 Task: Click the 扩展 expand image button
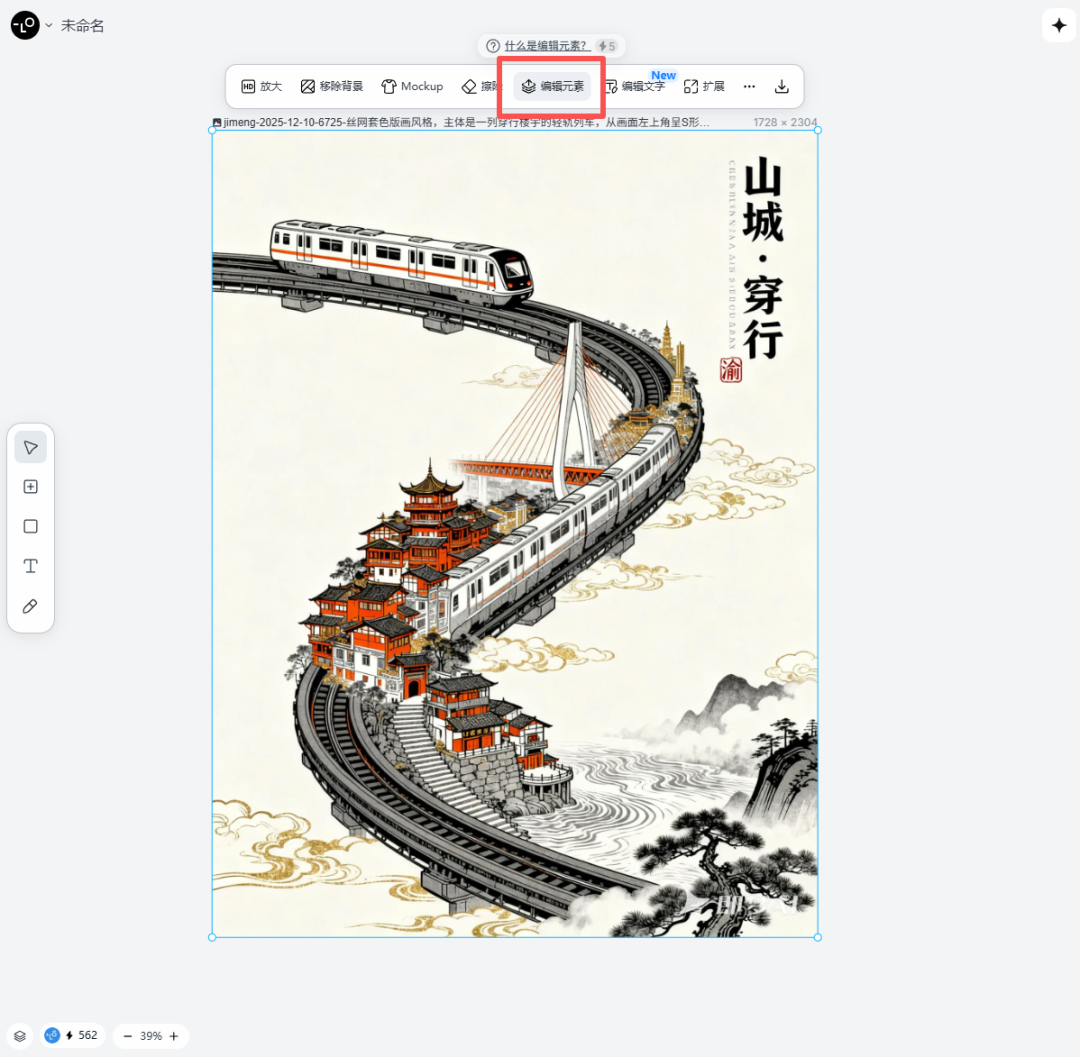coord(704,86)
